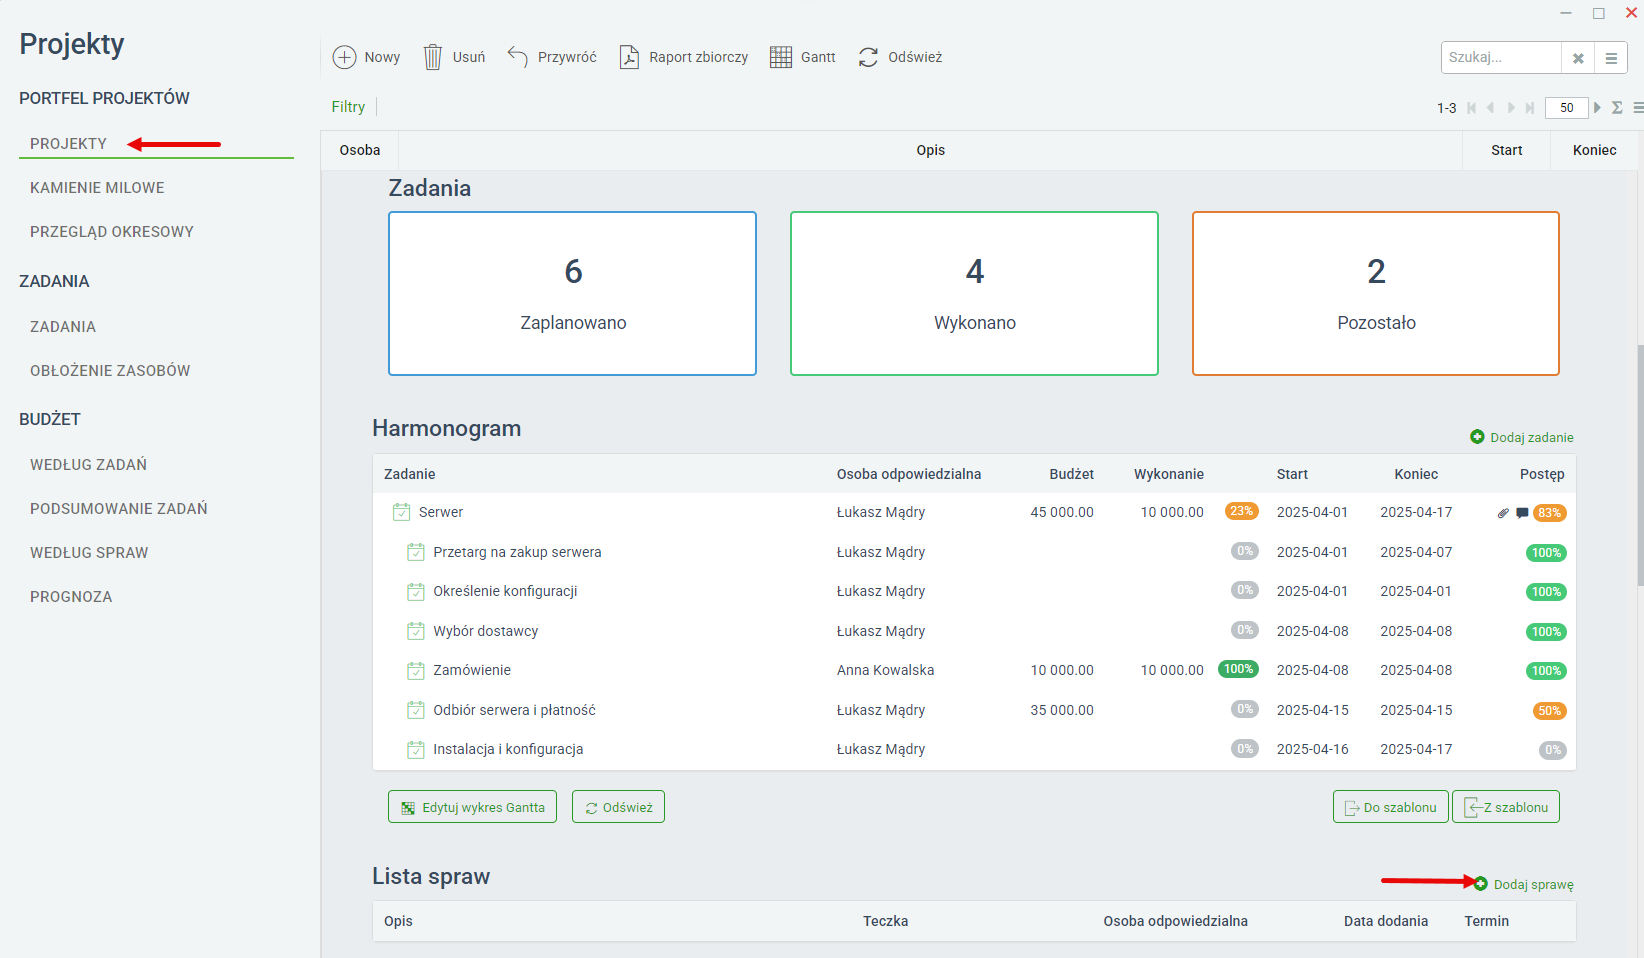This screenshot has height=958, width=1644.
Task: Click the 35 000.00 budget value
Action: [x=1062, y=710]
